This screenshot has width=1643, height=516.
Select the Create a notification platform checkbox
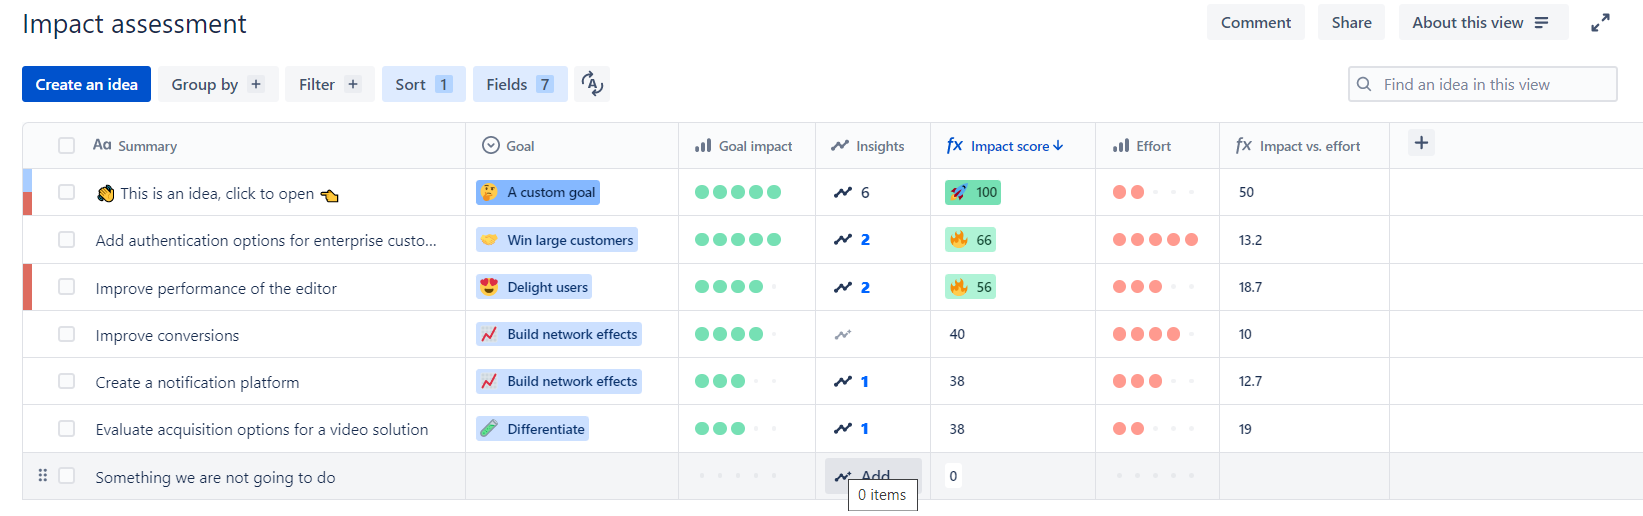pyautogui.click(x=67, y=381)
